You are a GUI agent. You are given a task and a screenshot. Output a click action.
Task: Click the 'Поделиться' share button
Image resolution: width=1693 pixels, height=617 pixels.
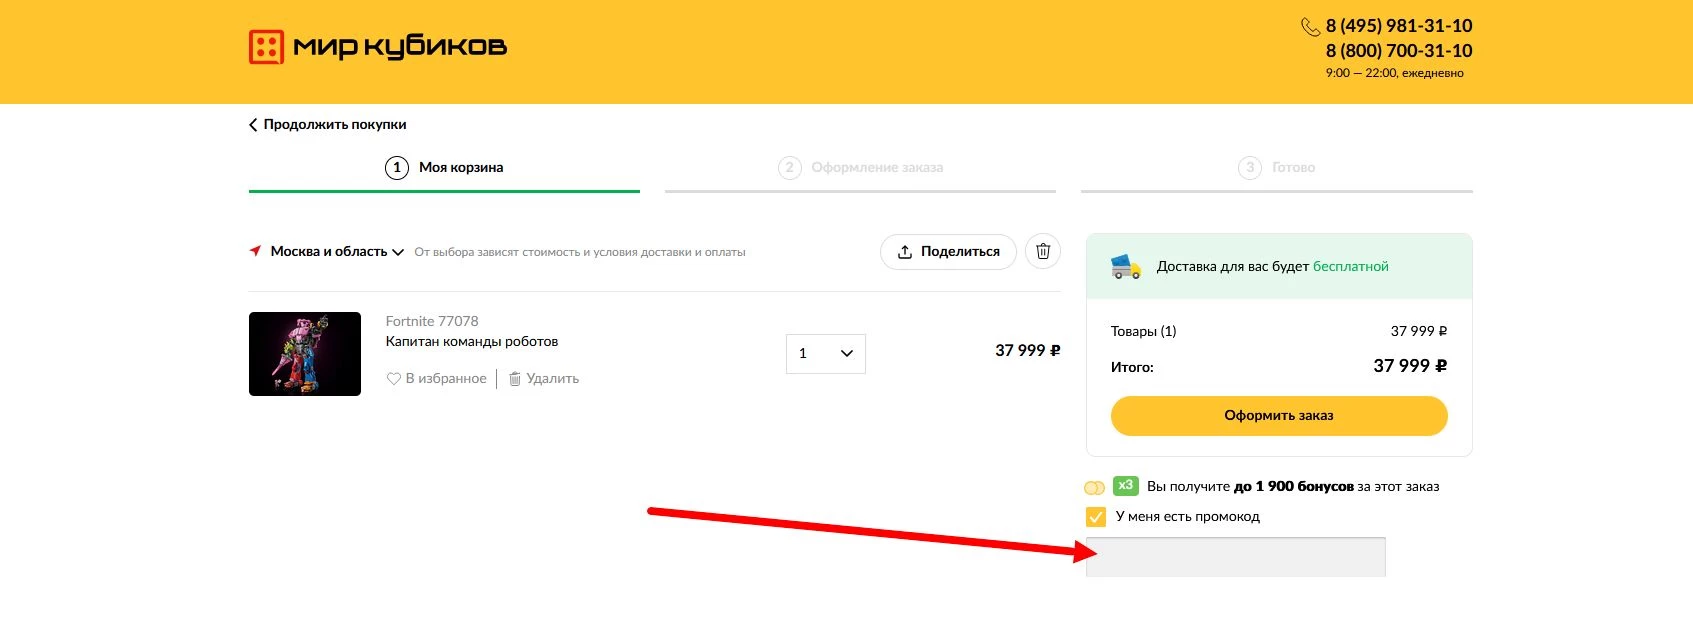click(x=947, y=252)
